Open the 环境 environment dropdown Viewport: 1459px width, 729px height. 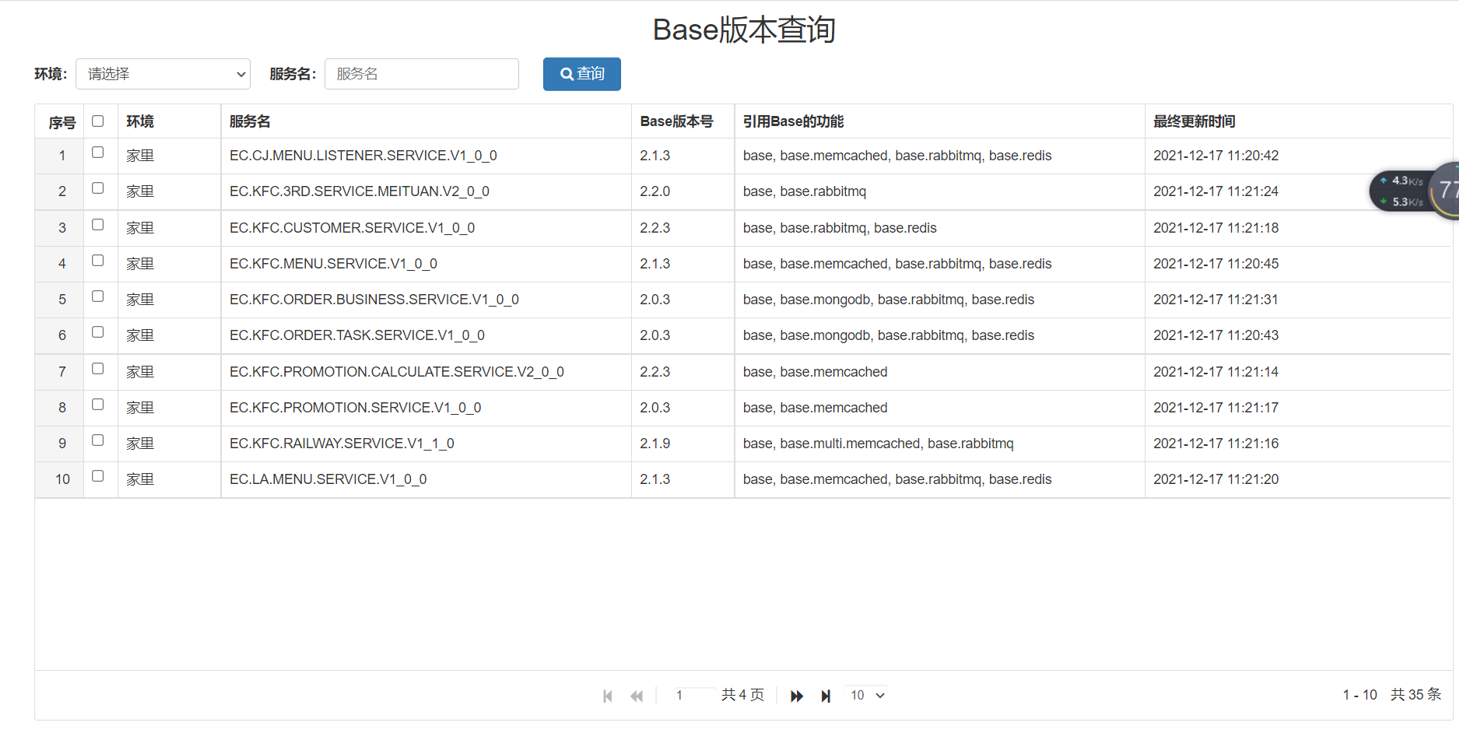click(163, 74)
